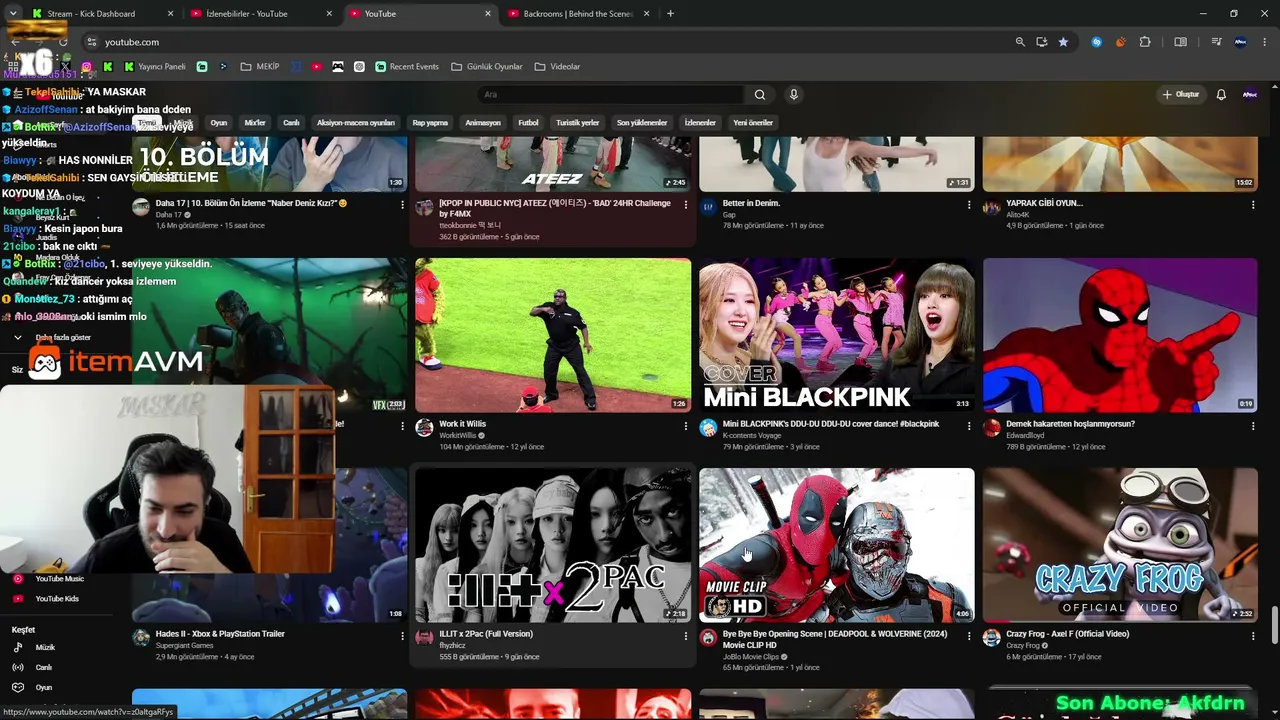
Task: Open YouTube notifications bell
Action: point(1221,95)
